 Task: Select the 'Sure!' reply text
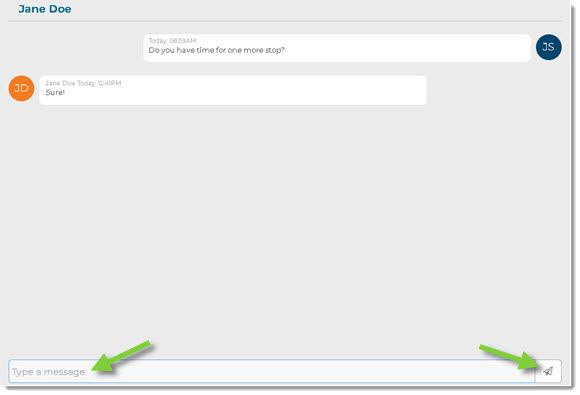(55, 92)
